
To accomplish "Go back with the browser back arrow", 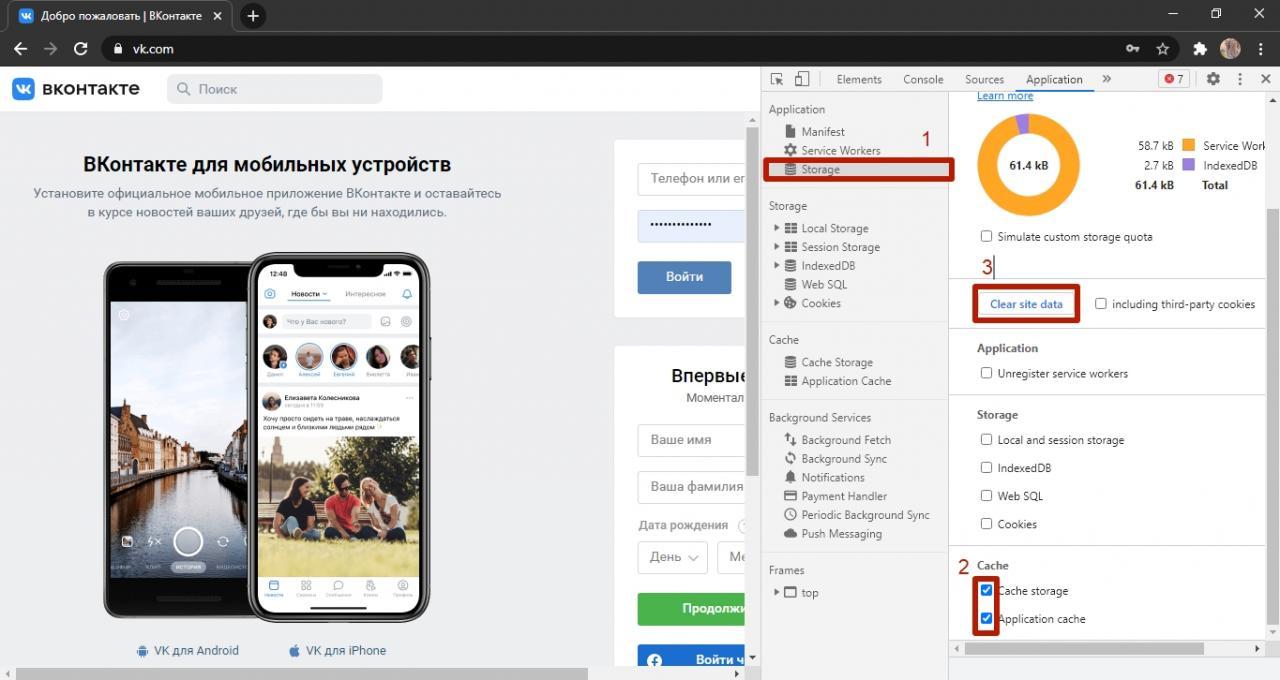I will (x=20, y=48).
